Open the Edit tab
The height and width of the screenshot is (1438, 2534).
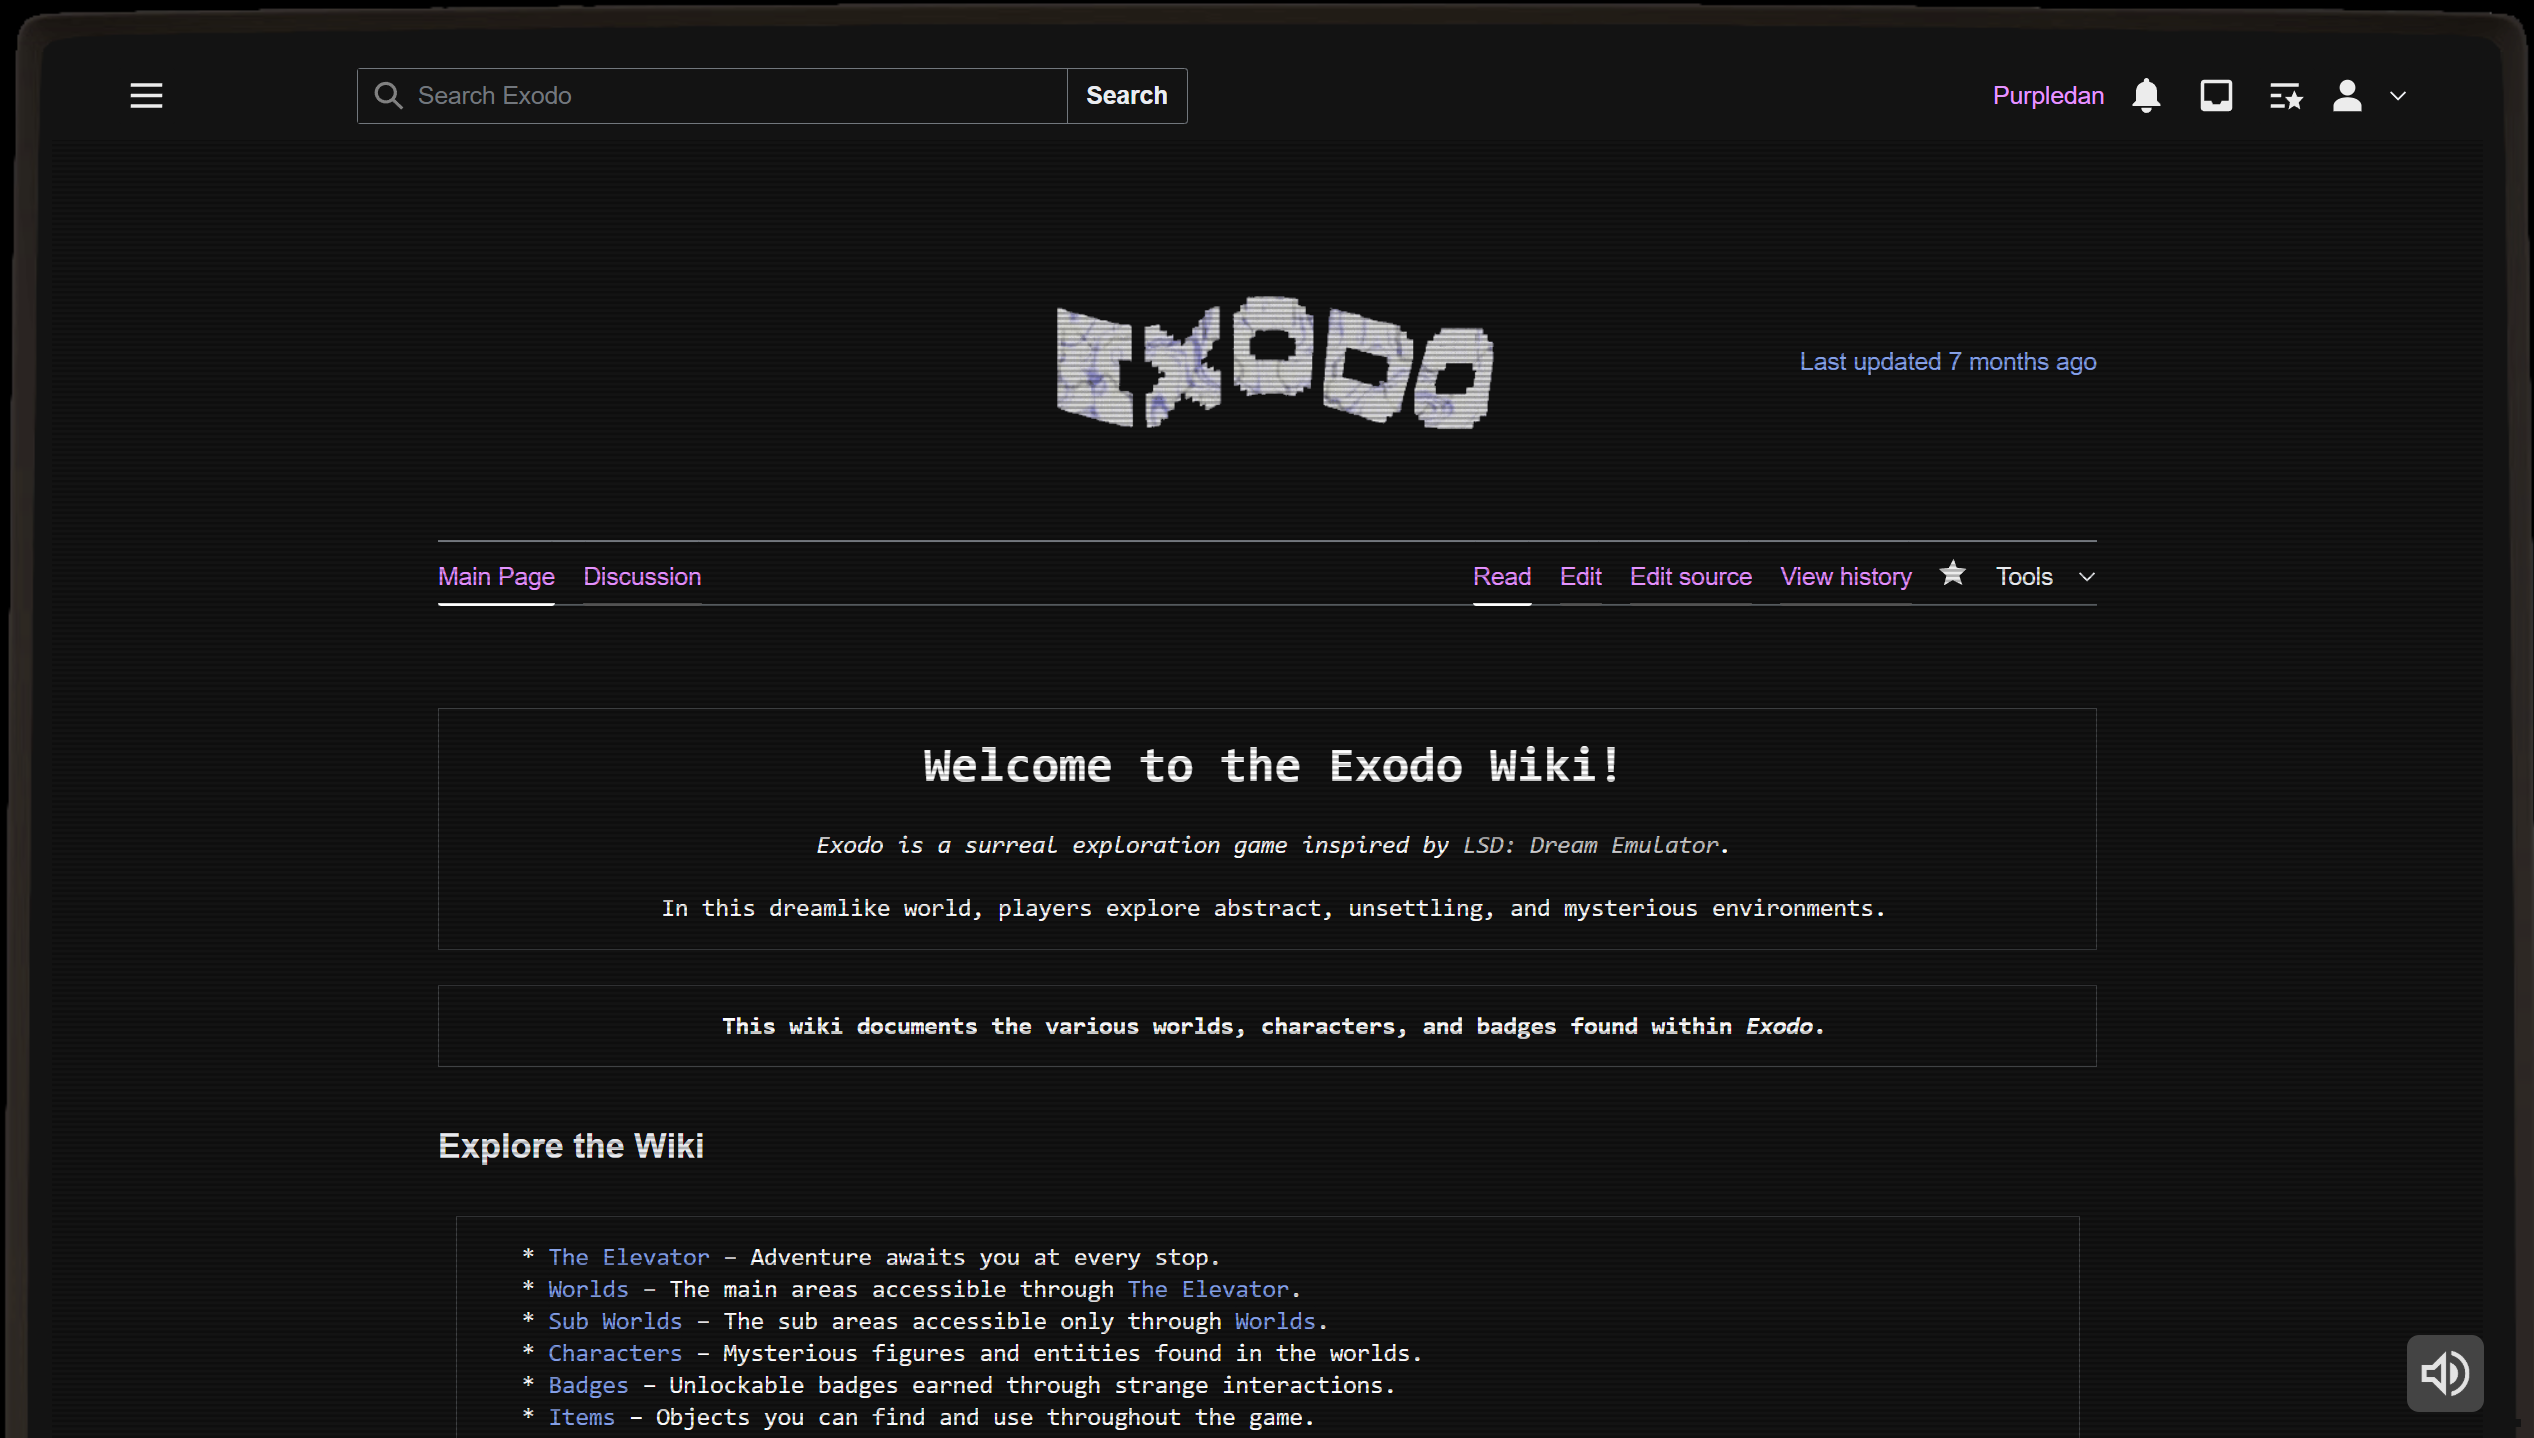[1581, 577]
